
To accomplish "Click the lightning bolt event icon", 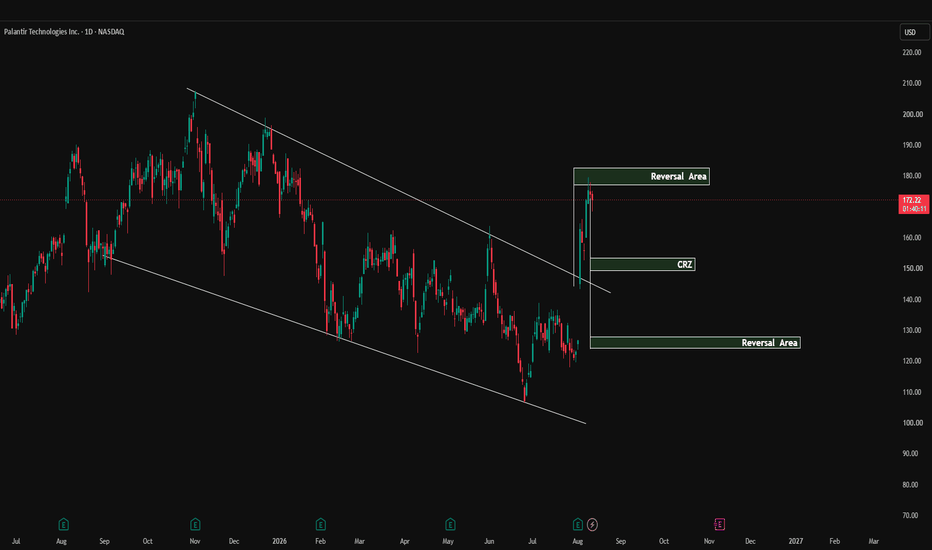I will pos(592,524).
